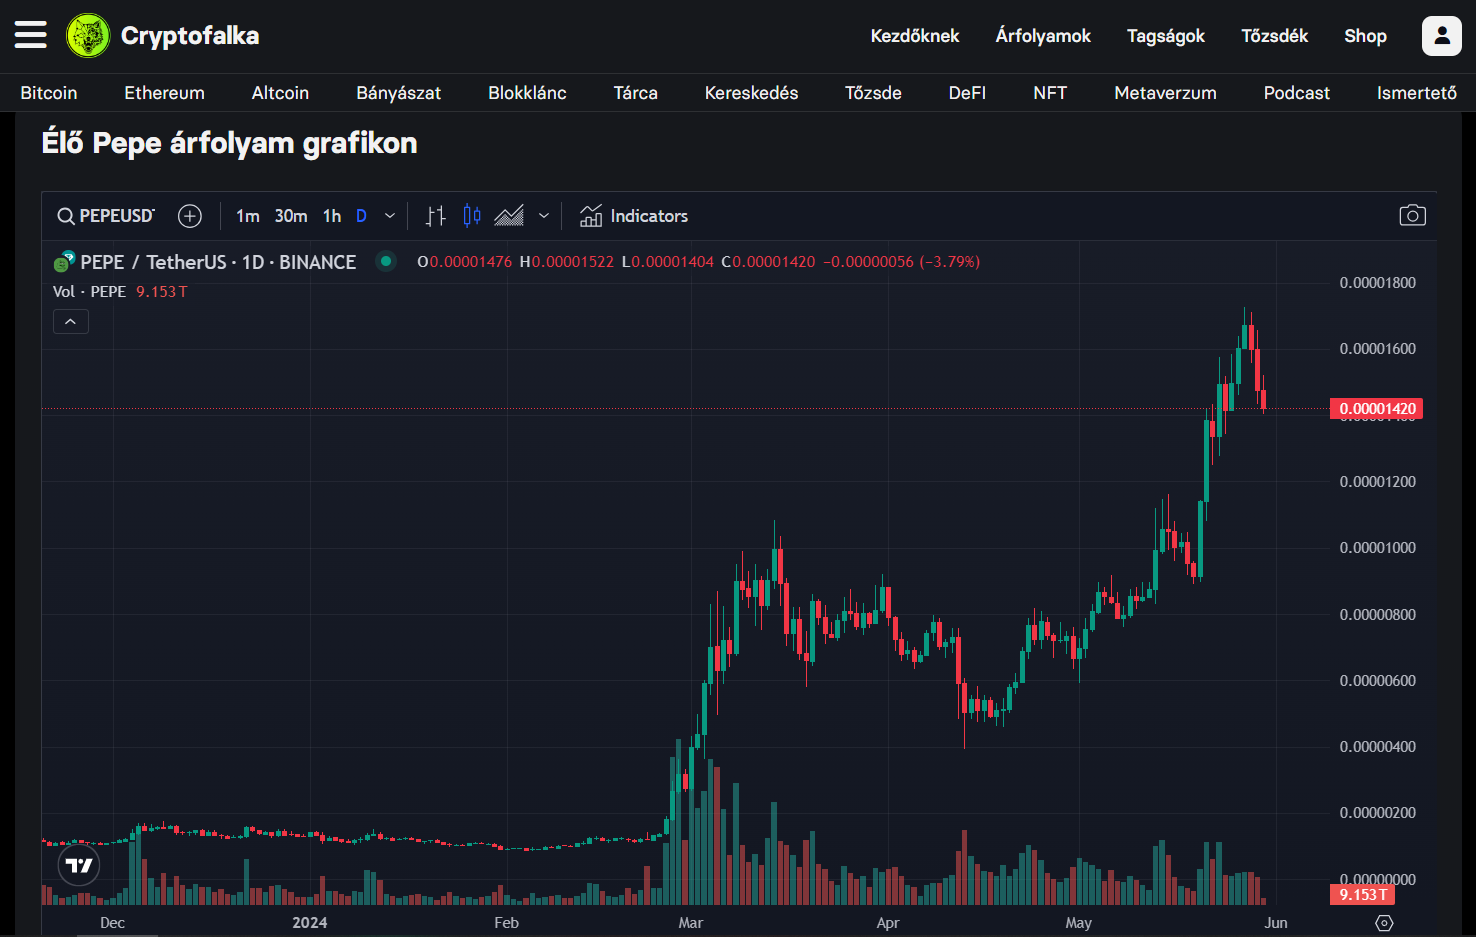Open the Tagságok menu
This screenshot has width=1476, height=937.
coord(1166,36)
